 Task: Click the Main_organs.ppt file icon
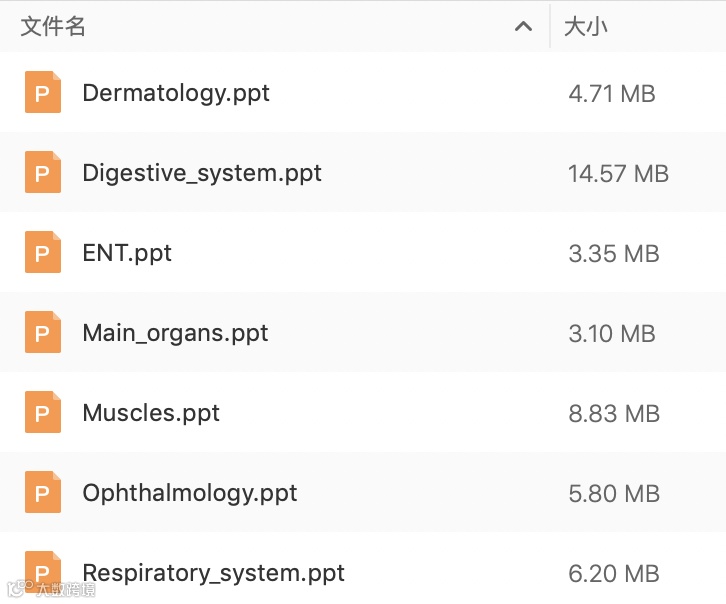pos(42,333)
